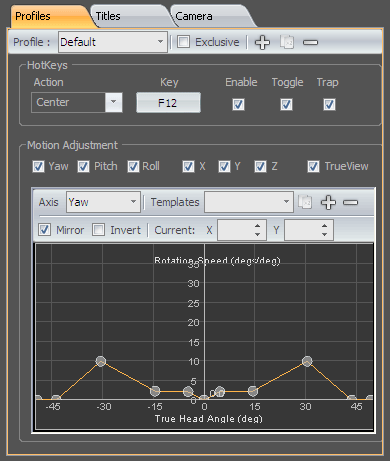Click the copy template icon

click(x=305, y=202)
